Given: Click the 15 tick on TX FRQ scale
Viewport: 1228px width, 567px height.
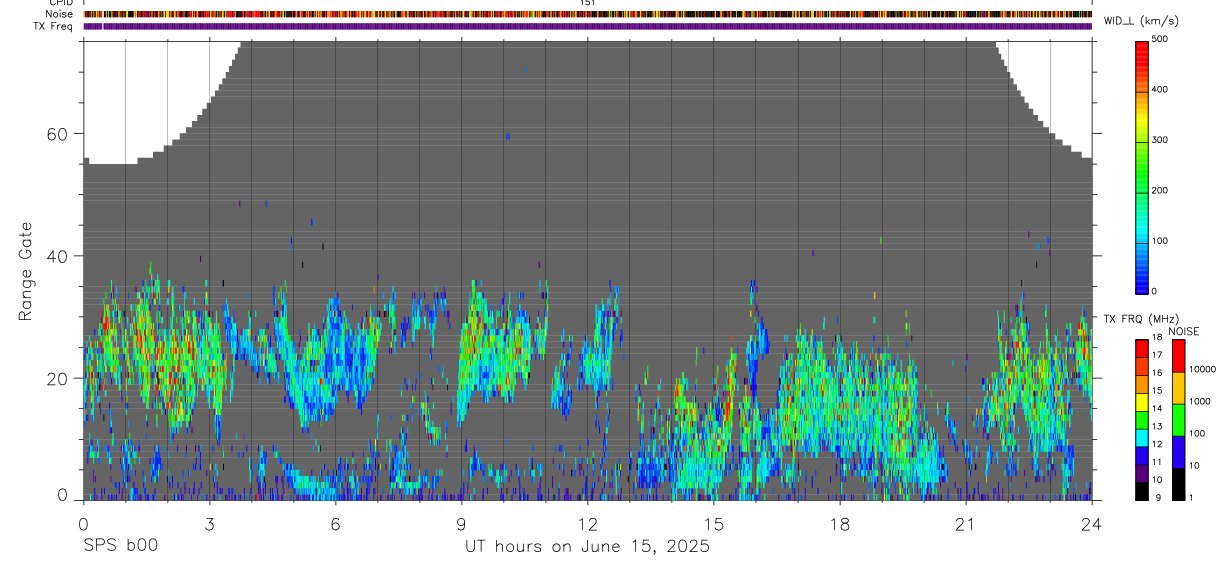Looking at the screenshot, I should [x=1156, y=390].
